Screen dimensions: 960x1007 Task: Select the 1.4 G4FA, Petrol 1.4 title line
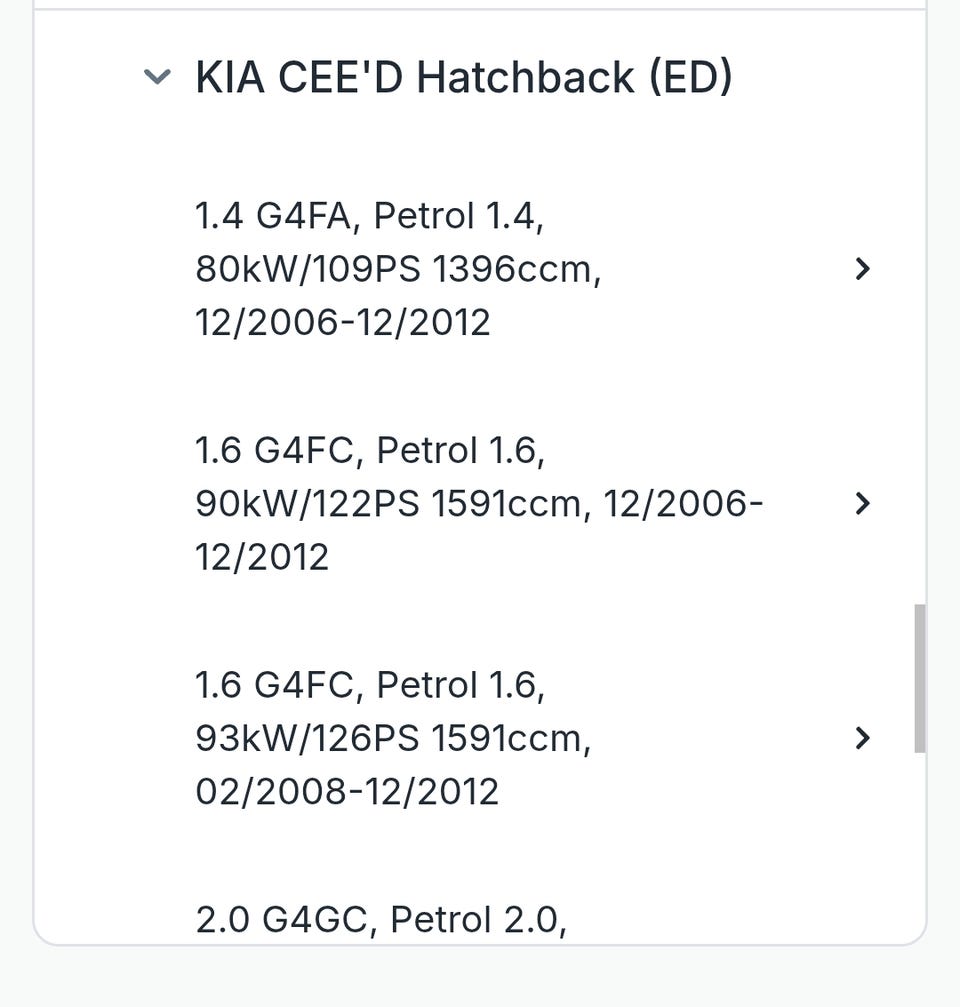[x=369, y=215]
